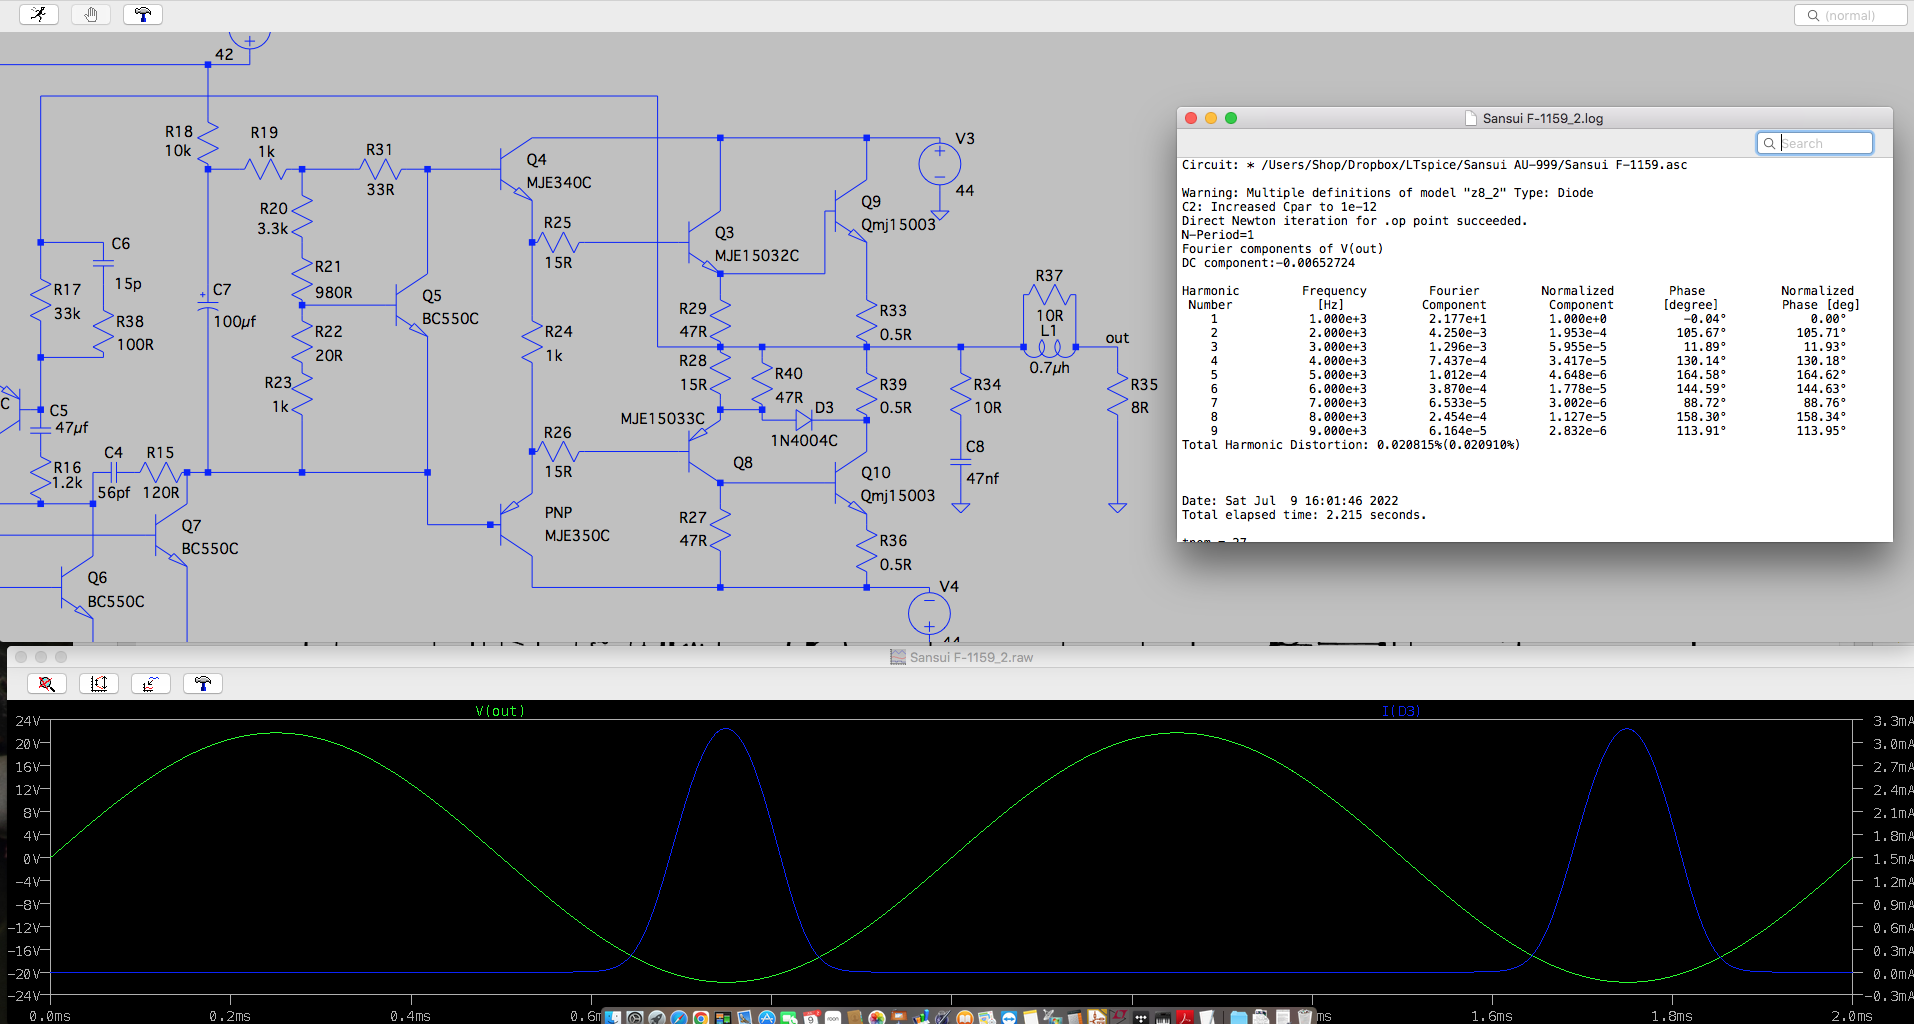The width and height of the screenshot is (1914, 1024).
Task: Click zoom-cancel magnifier icon in waveform window
Action: point(46,683)
